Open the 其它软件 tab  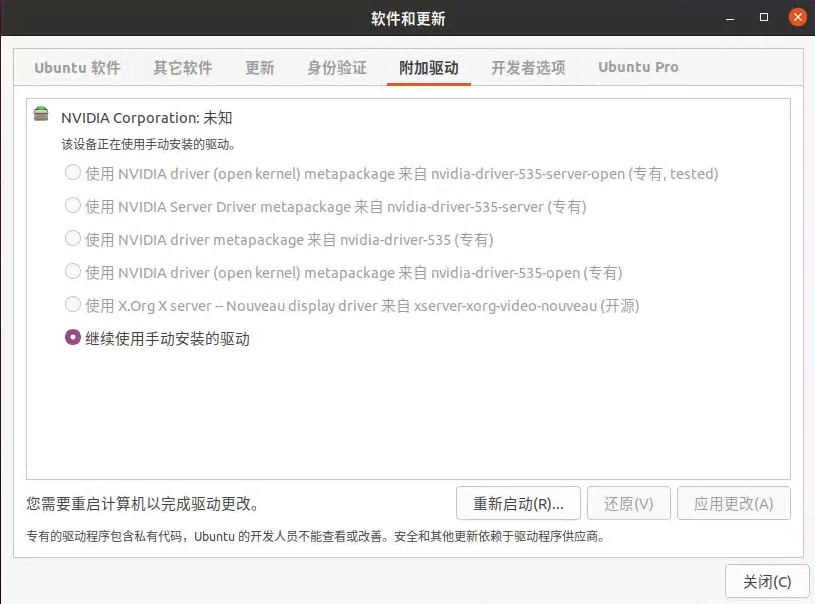(x=182, y=68)
